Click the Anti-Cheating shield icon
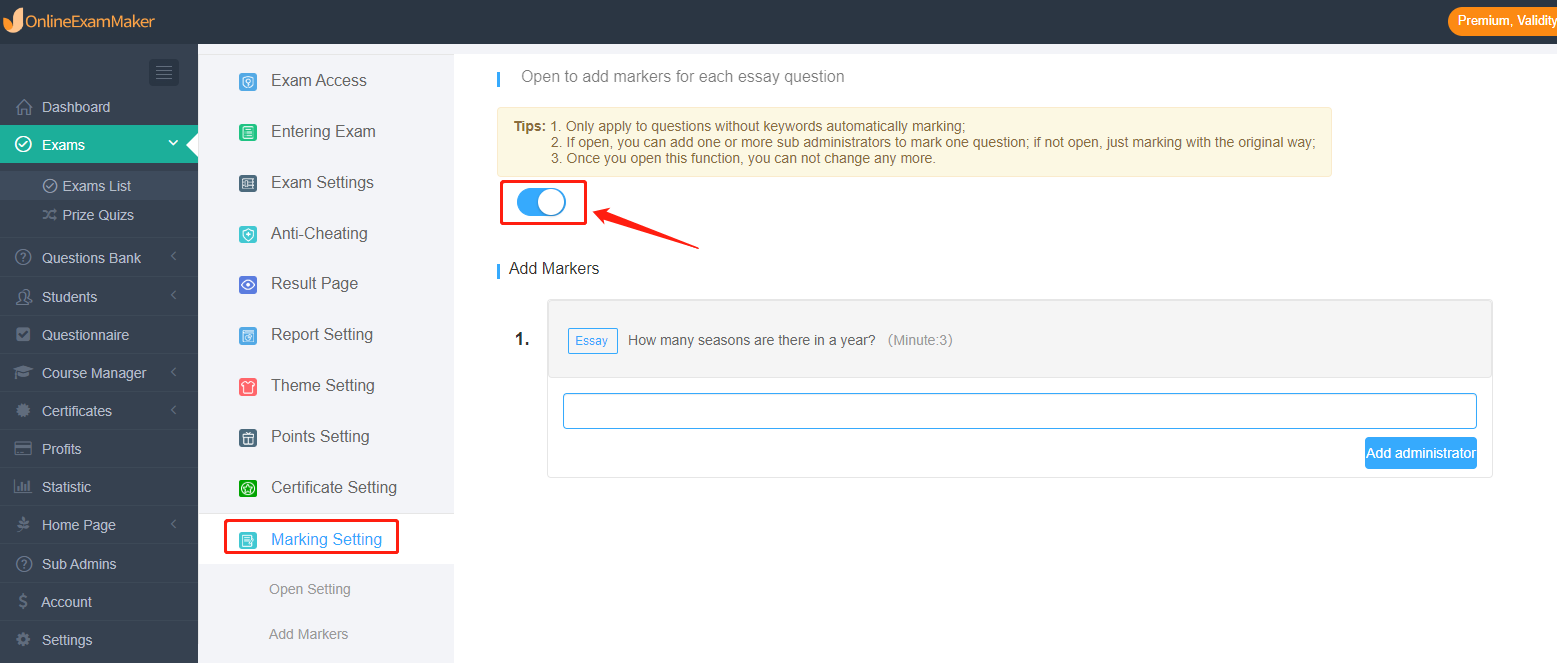This screenshot has width=1557, height=663. (x=248, y=234)
